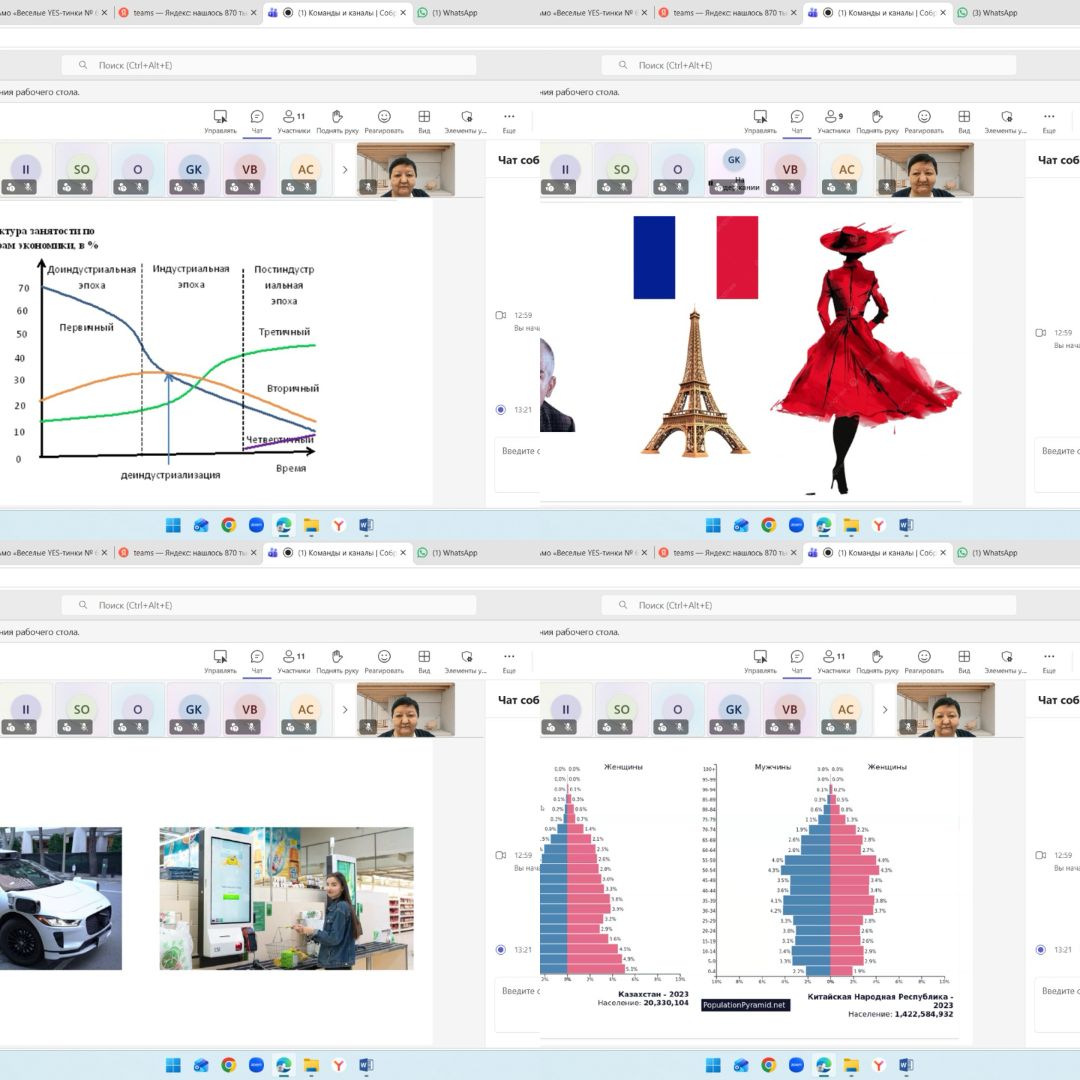Open the Start menu below the employment chart
The height and width of the screenshot is (1080, 1080).
click(x=173, y=526)
